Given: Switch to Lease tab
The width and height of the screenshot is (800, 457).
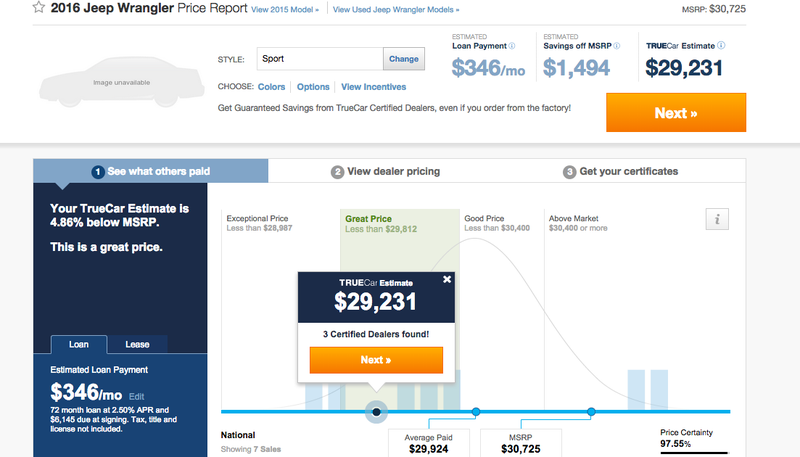Looking at the screenshot, I should click(137, 344).
